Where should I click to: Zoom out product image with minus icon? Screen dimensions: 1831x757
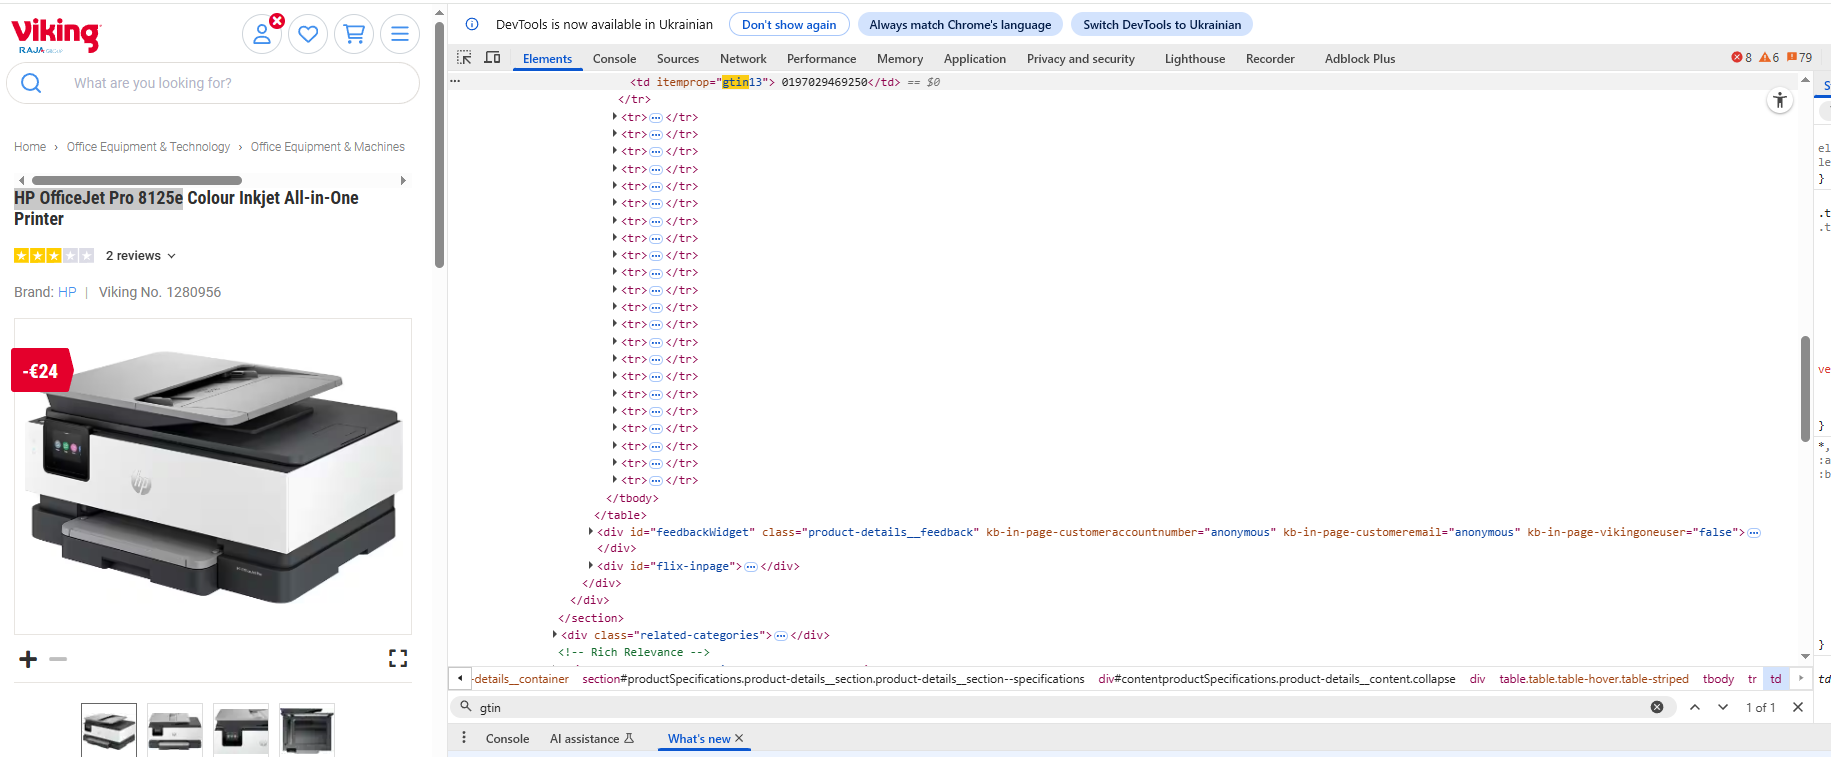pyautogui.click(x=58, y=659)
